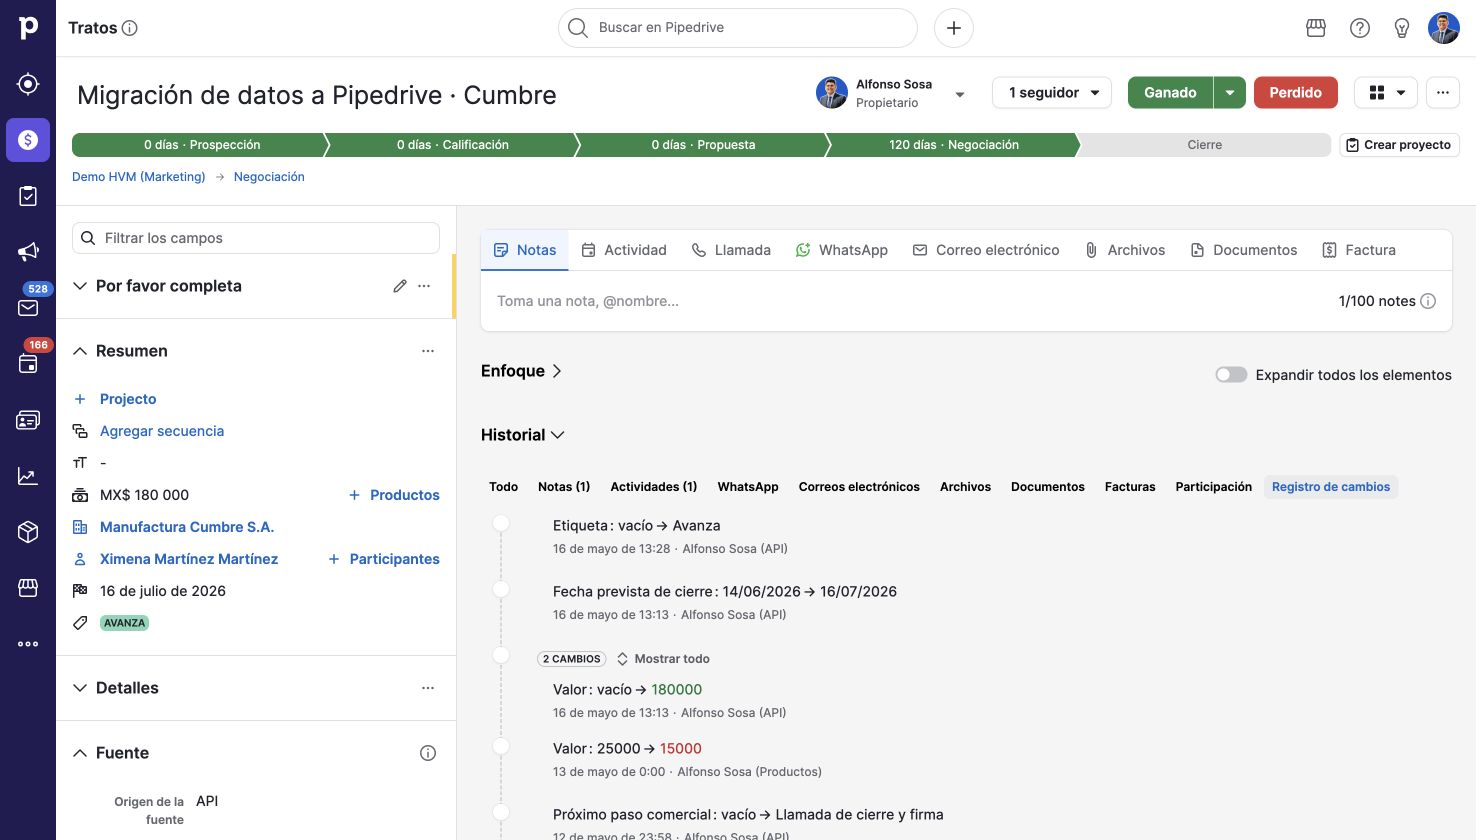This screenshot has height=840, width=1476.
Task: Collapse the Resumen section
Action: click(80, 351)
